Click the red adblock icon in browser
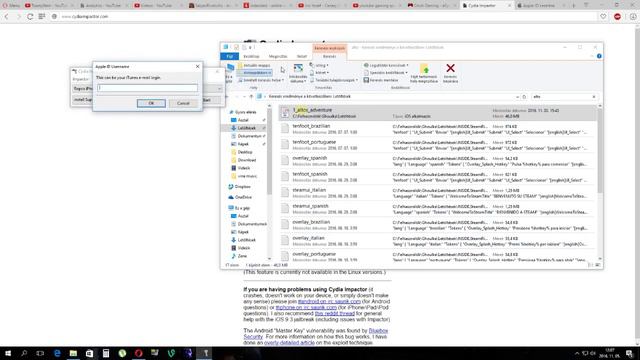 [x=617, y=16]
